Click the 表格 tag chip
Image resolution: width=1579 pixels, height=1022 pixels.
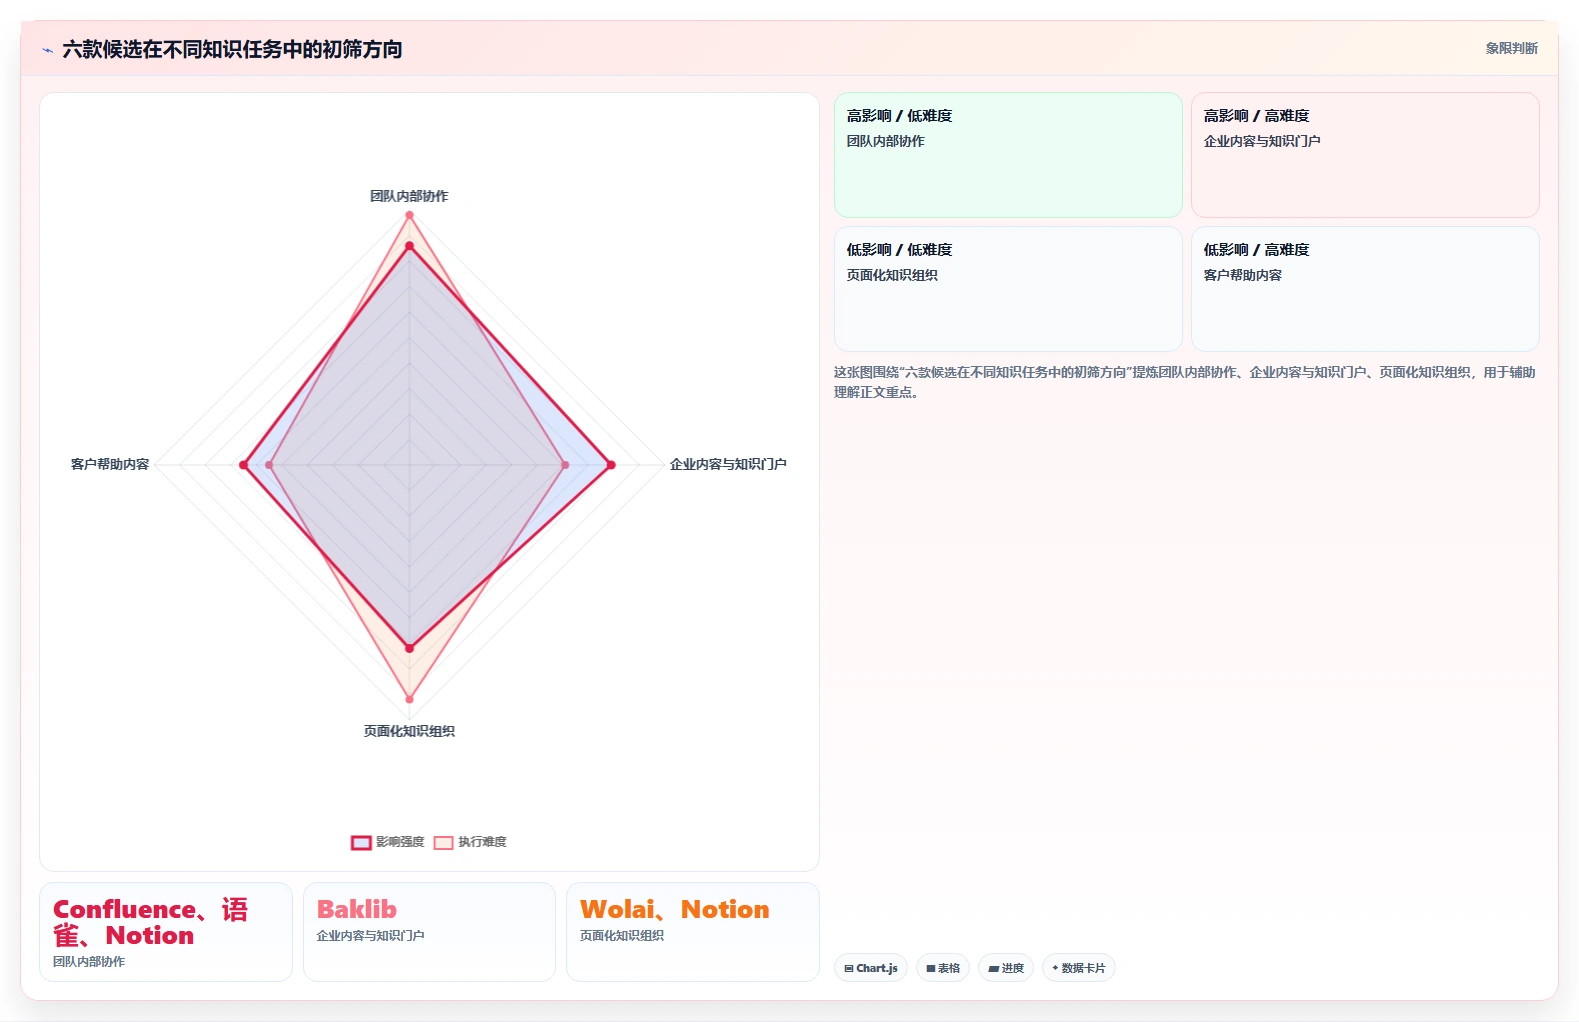pos(943,968)
